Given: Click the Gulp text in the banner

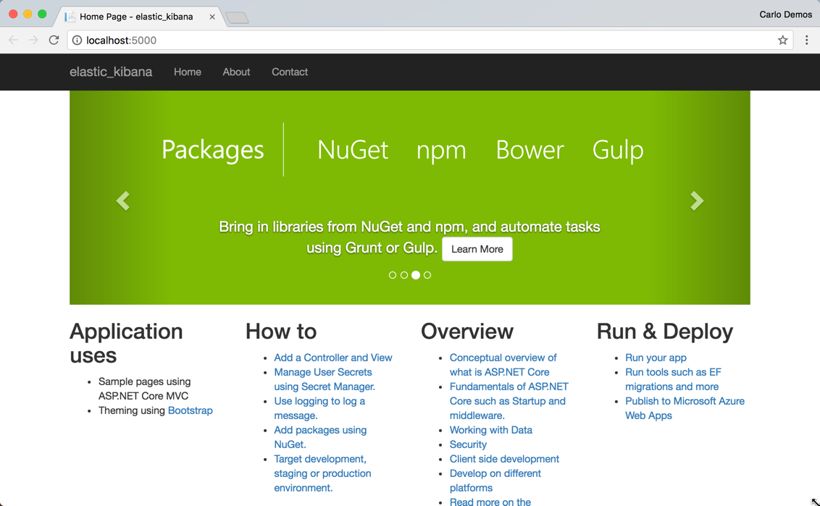Looking at the screenshot, I should [618, 151].
